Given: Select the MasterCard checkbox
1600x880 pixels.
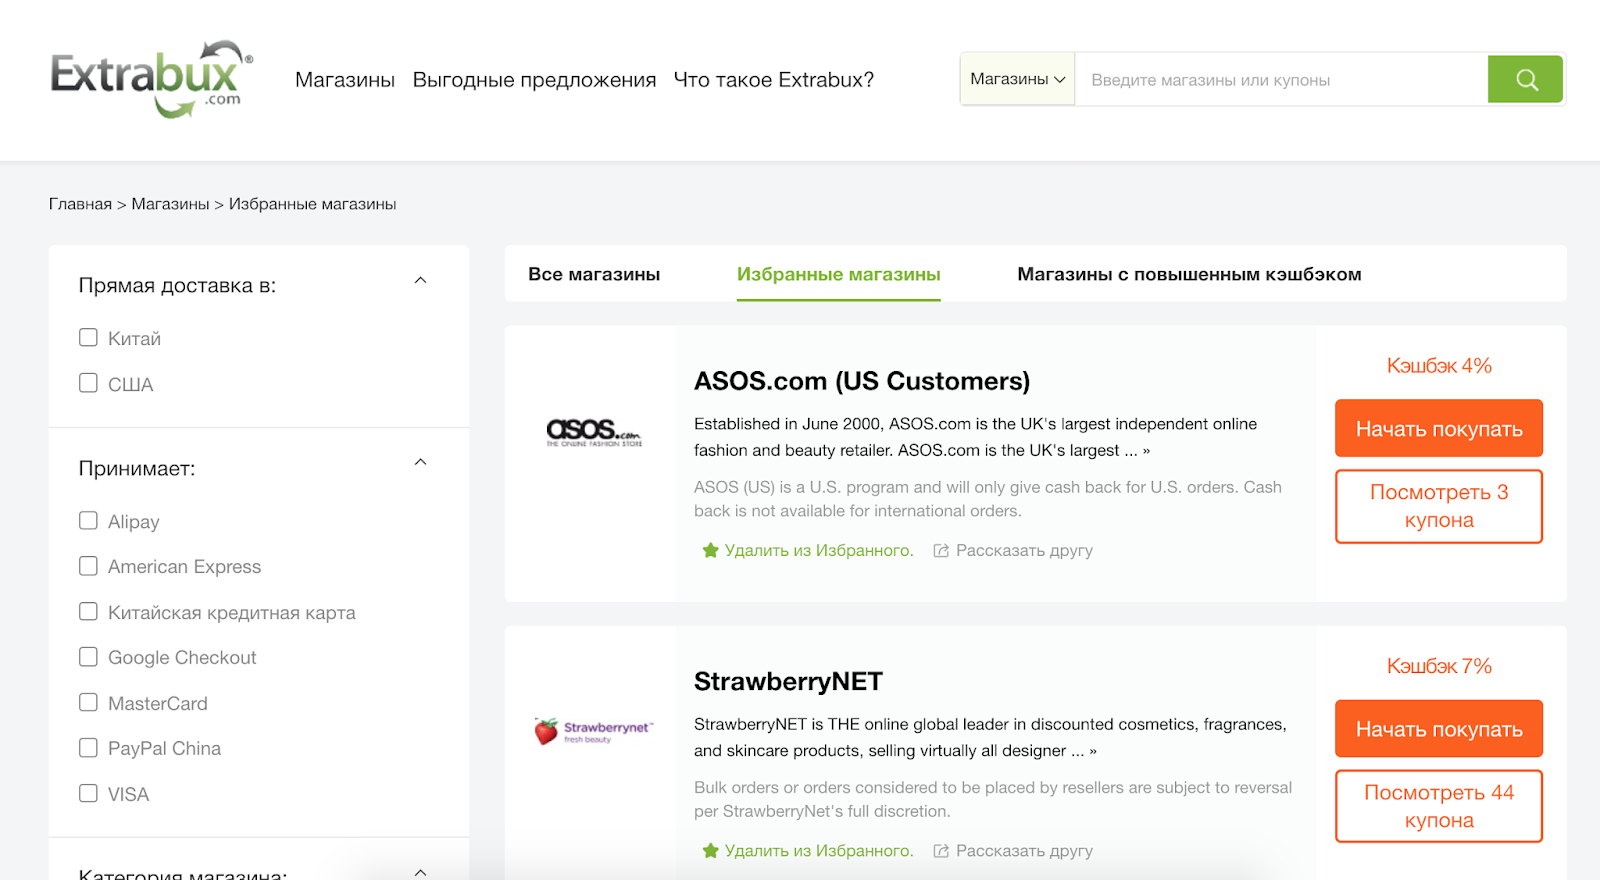Looking at the screenshot, I should (x=88, y=702).
